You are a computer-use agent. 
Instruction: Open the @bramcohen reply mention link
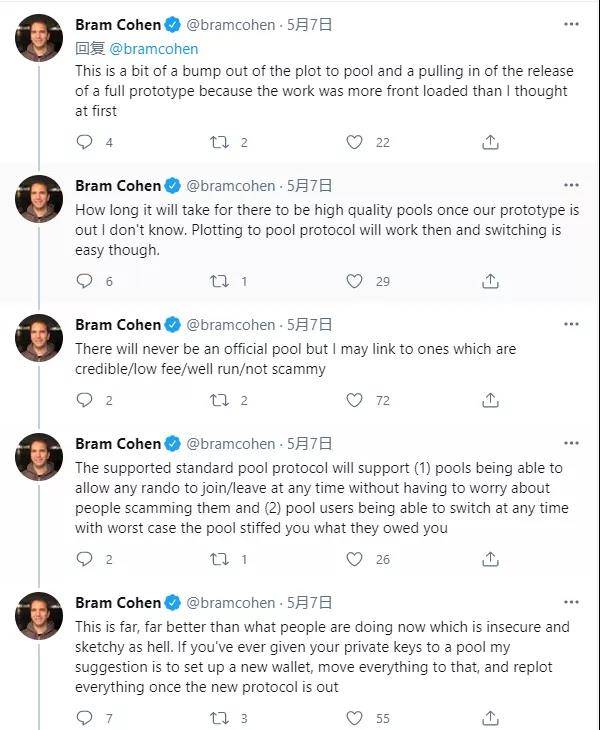(x=153, y=48)
